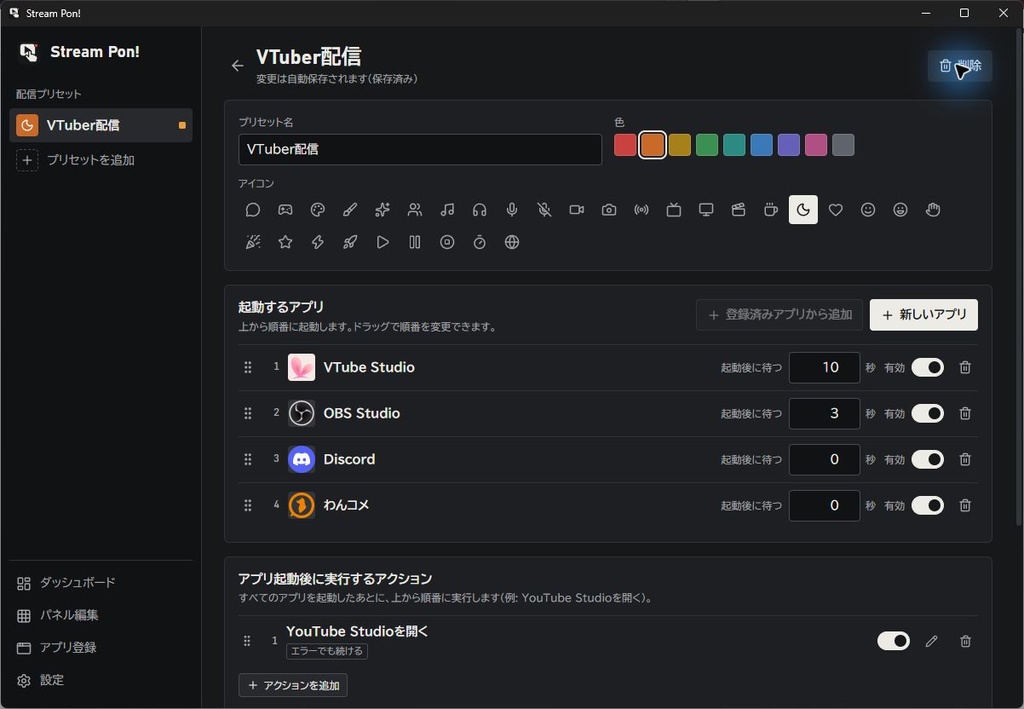This screenshot has height=709, width=1024.
Task: Pick the party popper preset icon
Action: pos(253,242)
